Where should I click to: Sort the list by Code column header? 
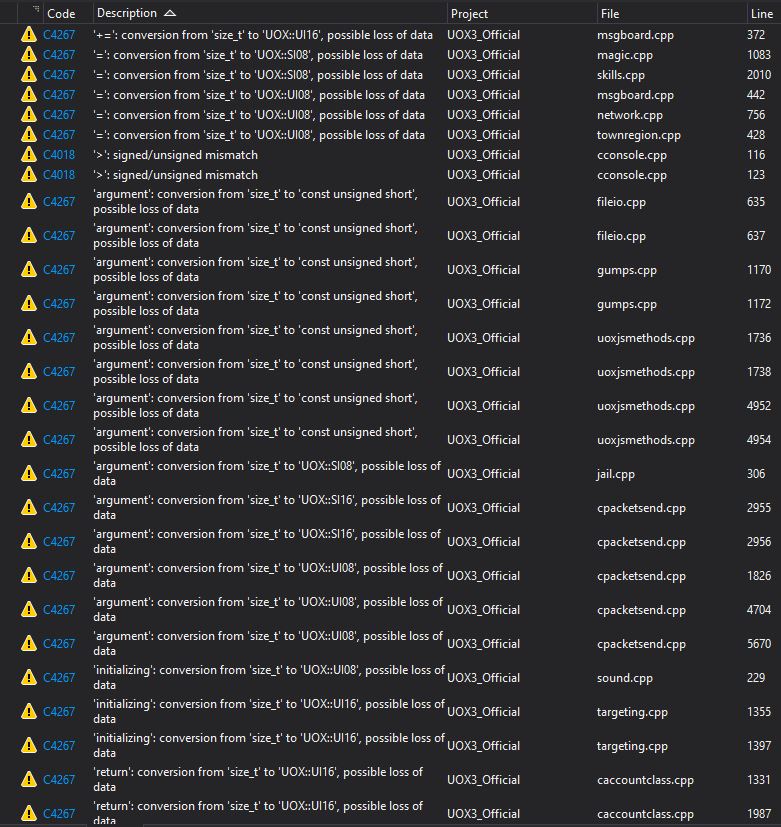pos(61,13)
